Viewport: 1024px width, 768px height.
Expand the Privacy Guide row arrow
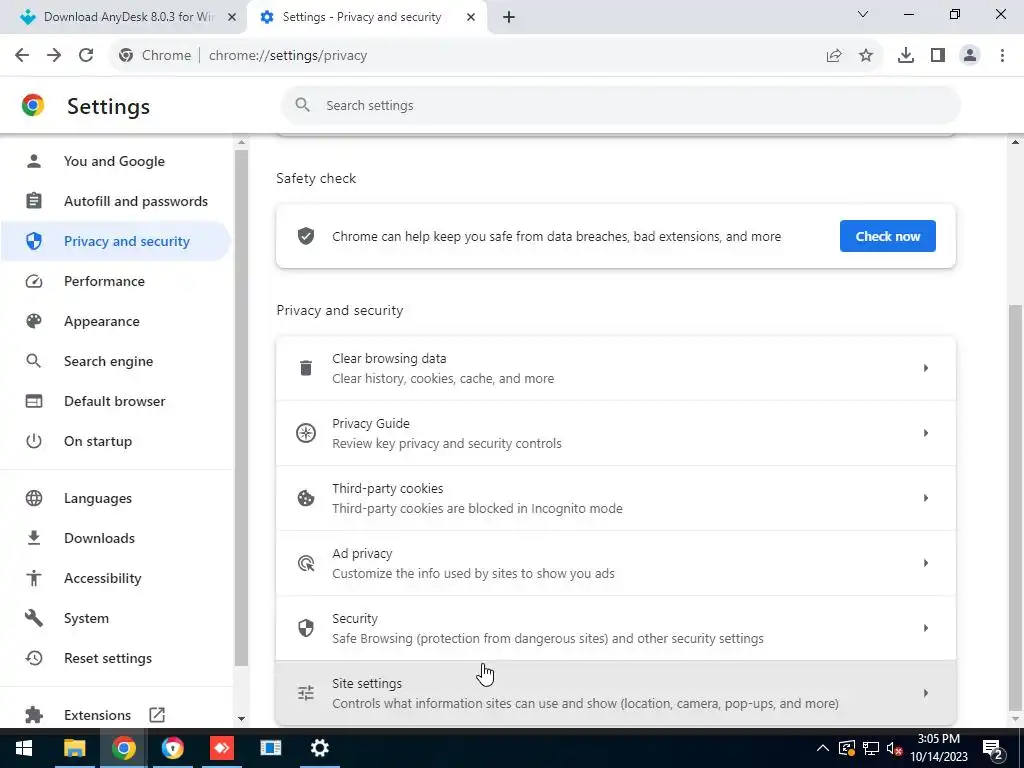(925, 433)
